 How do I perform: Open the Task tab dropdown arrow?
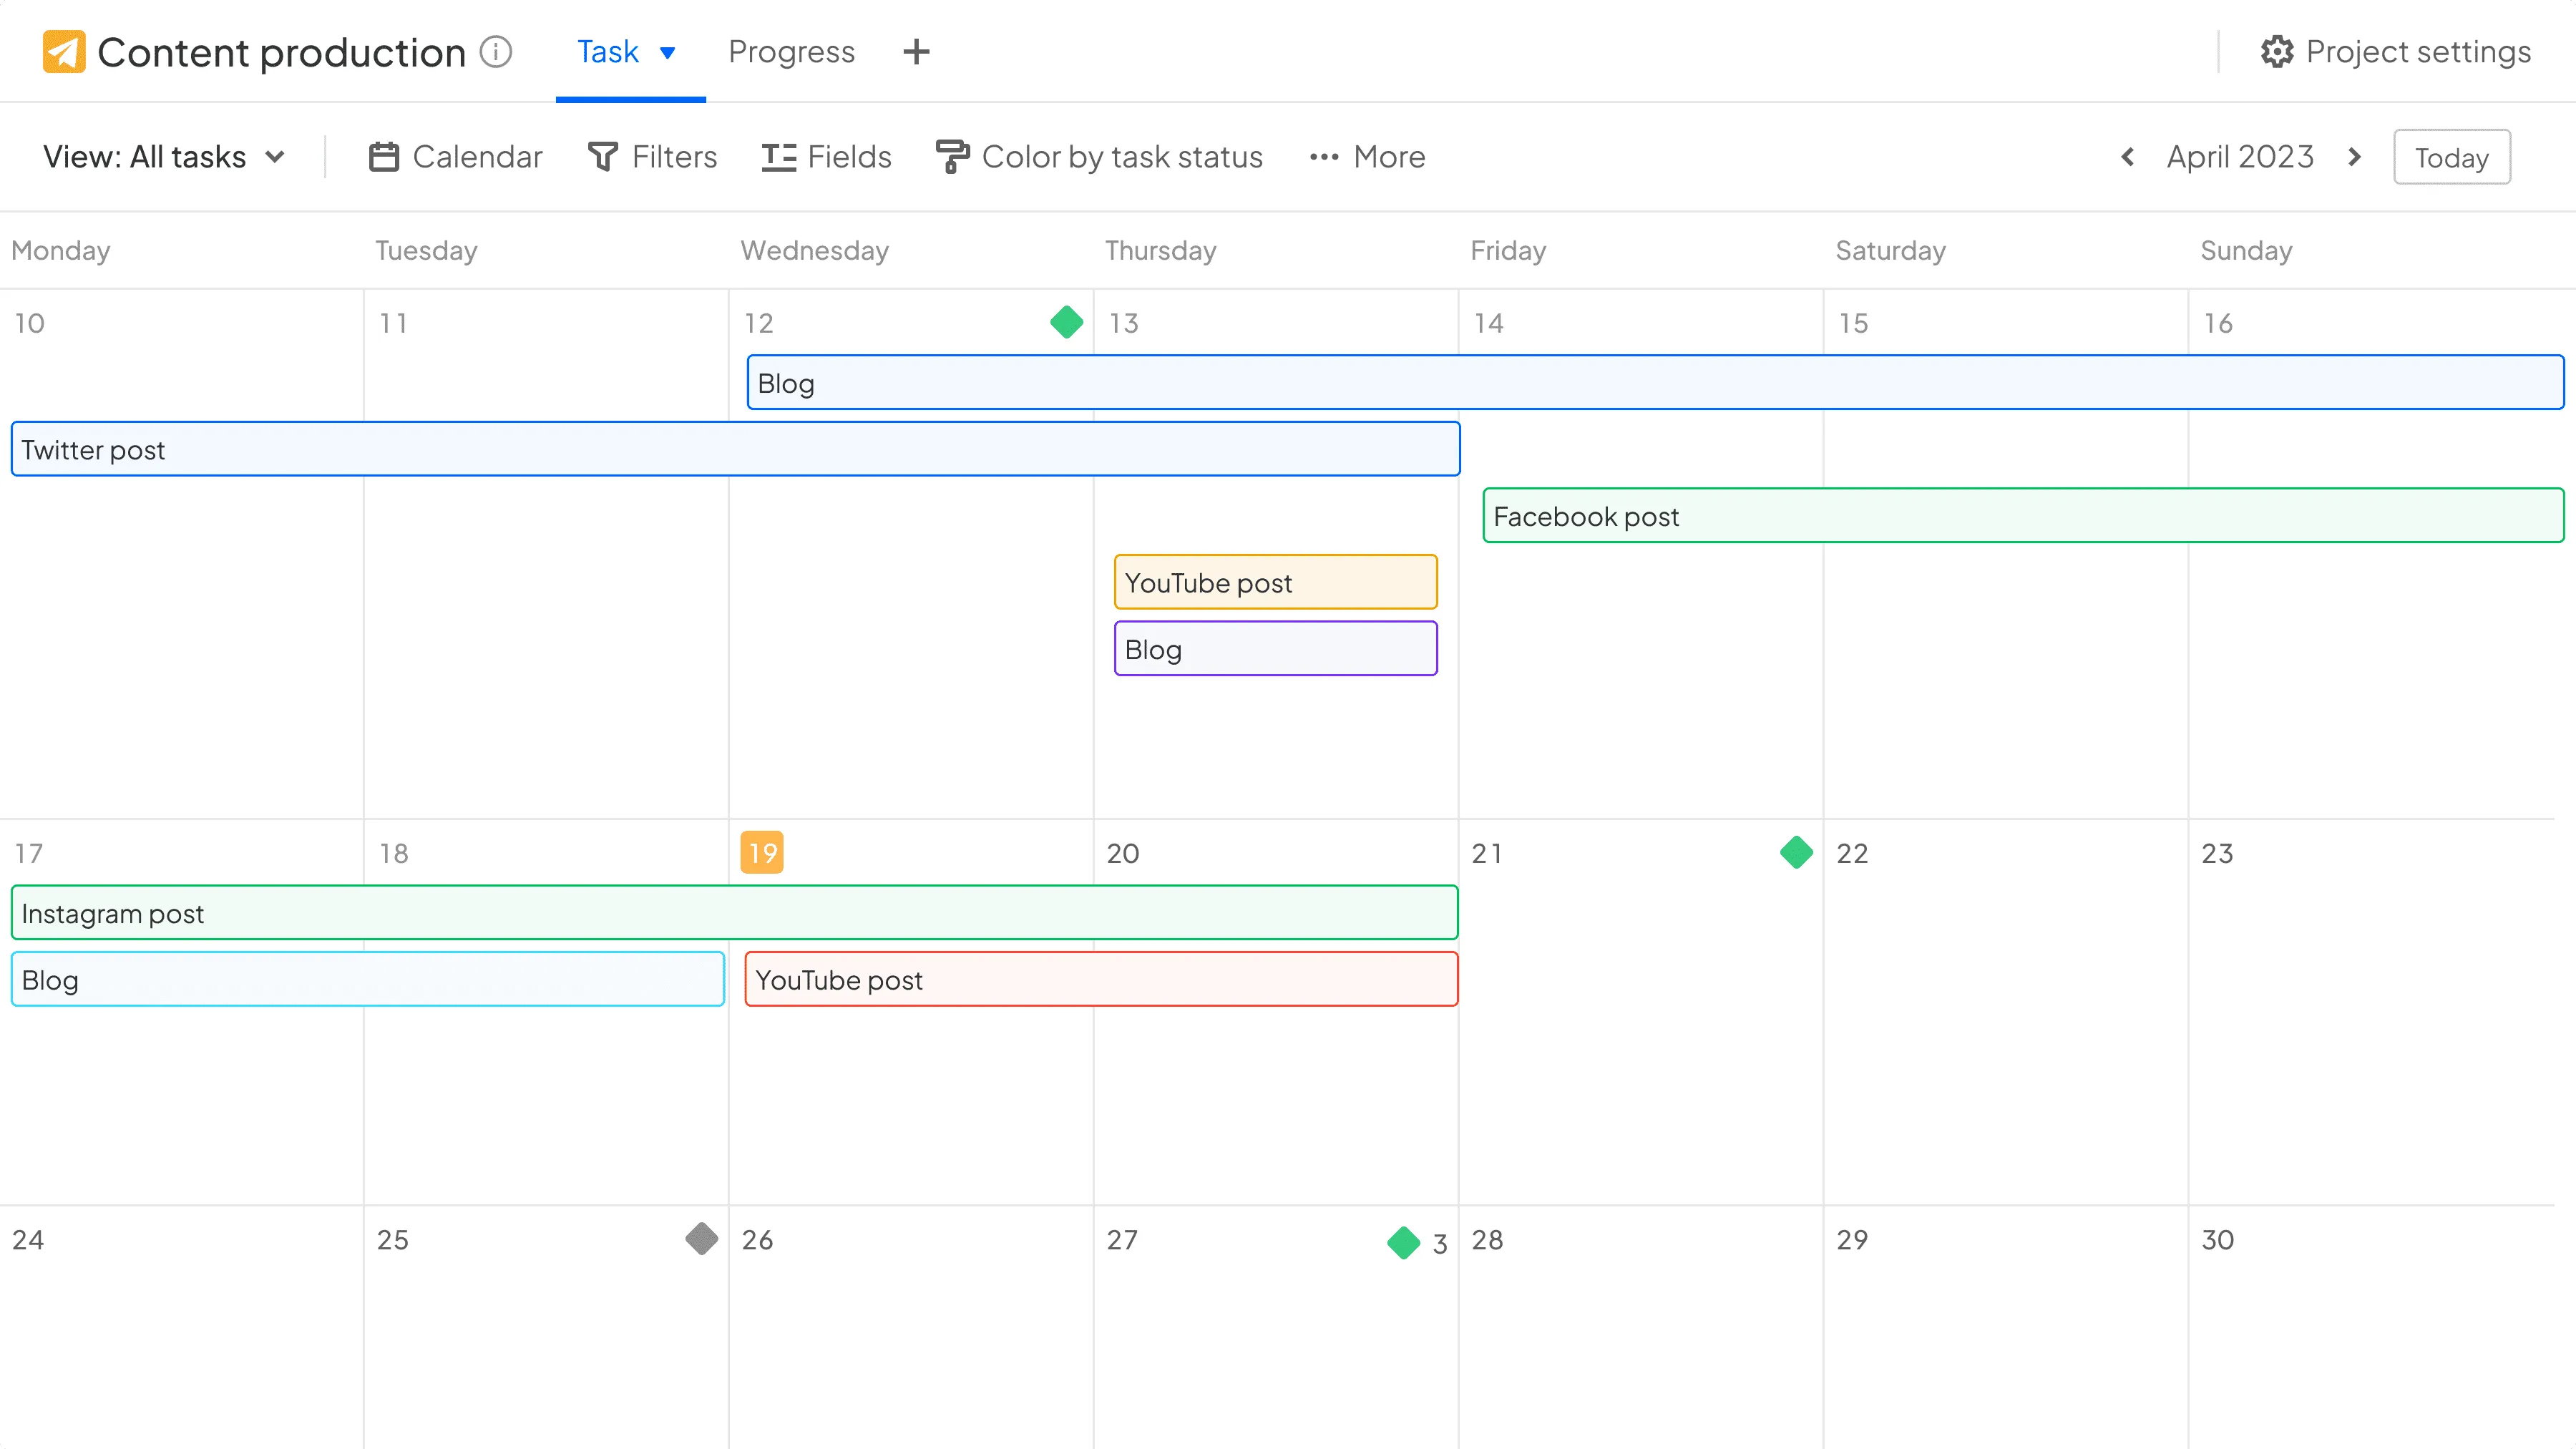[x=668, y=52]
